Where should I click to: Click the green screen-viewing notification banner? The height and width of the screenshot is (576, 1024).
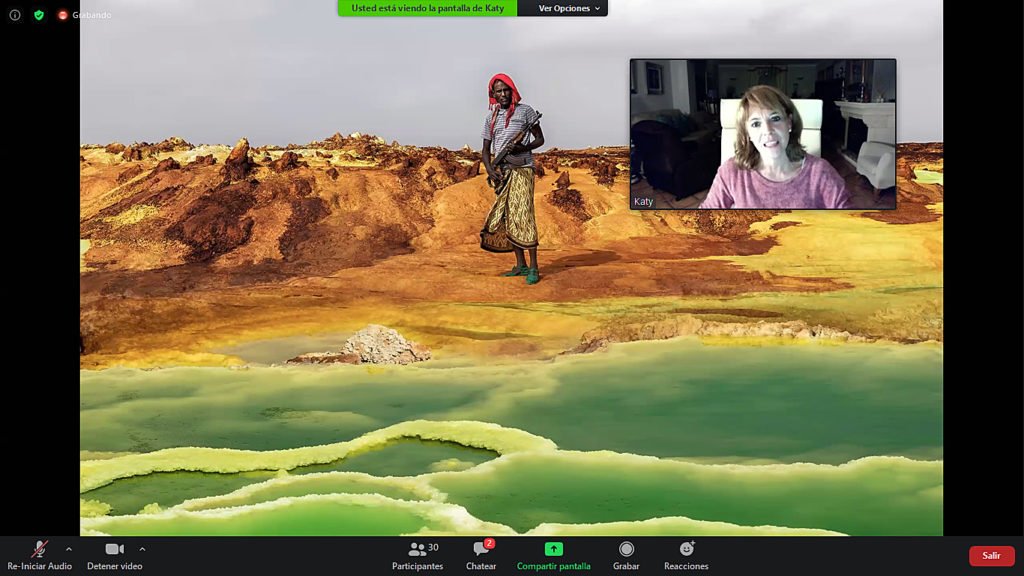click(427, 8)
